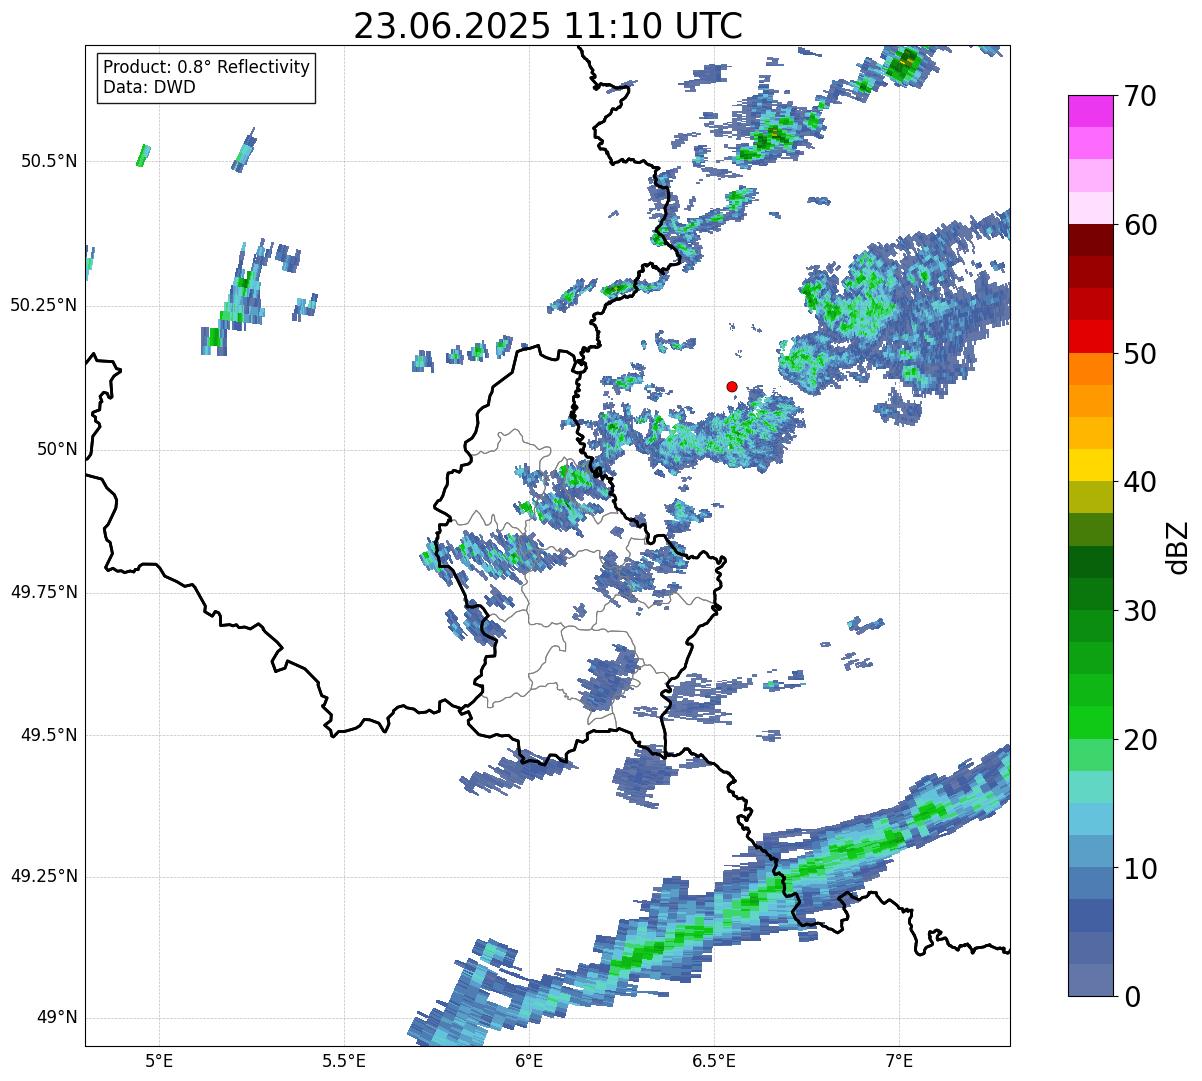Click the title "23.06.2025 11:10 UTC"
Screen dimensions: 1202x1081
(x=548, y=25)
